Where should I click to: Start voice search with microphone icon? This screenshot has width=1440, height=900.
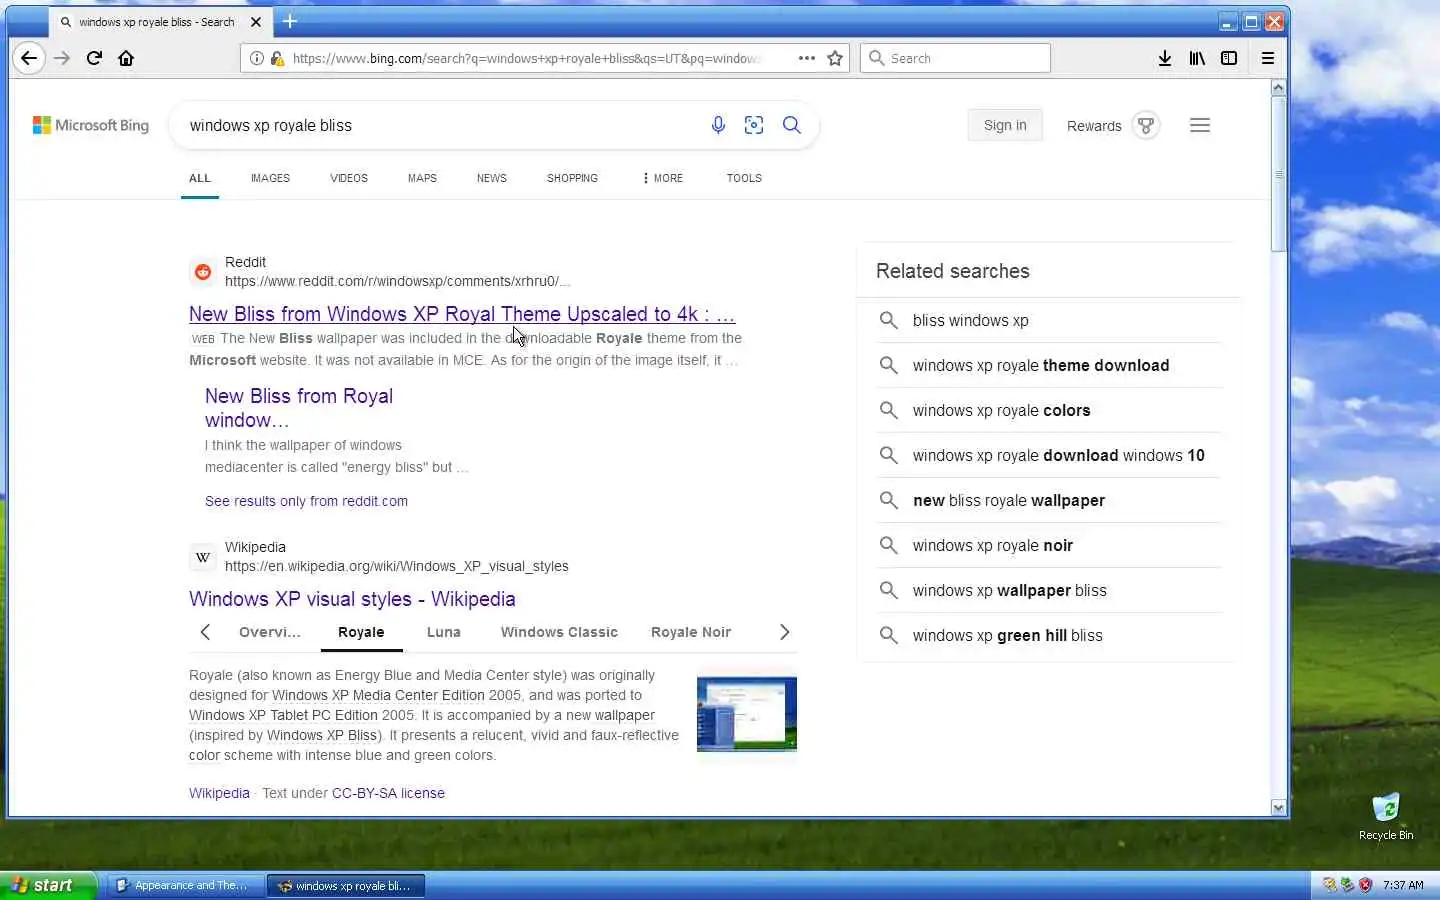coord(718,125)
